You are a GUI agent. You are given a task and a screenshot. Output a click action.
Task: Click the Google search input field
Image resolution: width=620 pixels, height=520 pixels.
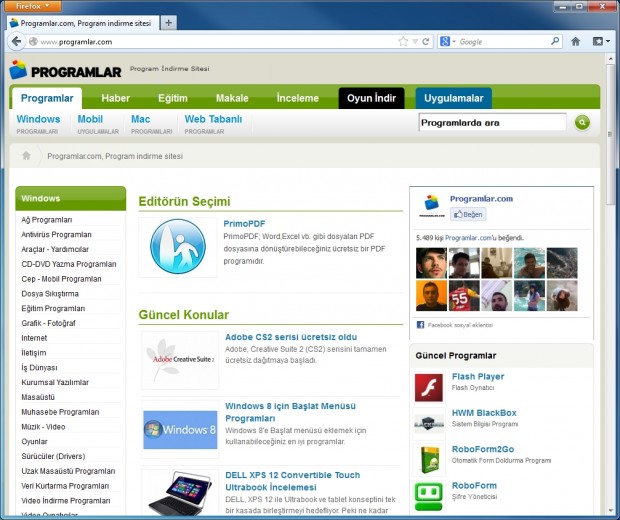(x=504, y=42)
